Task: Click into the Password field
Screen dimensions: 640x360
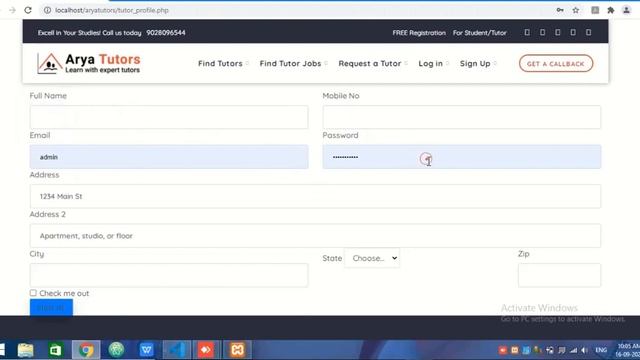Action: tap(462, 157)
